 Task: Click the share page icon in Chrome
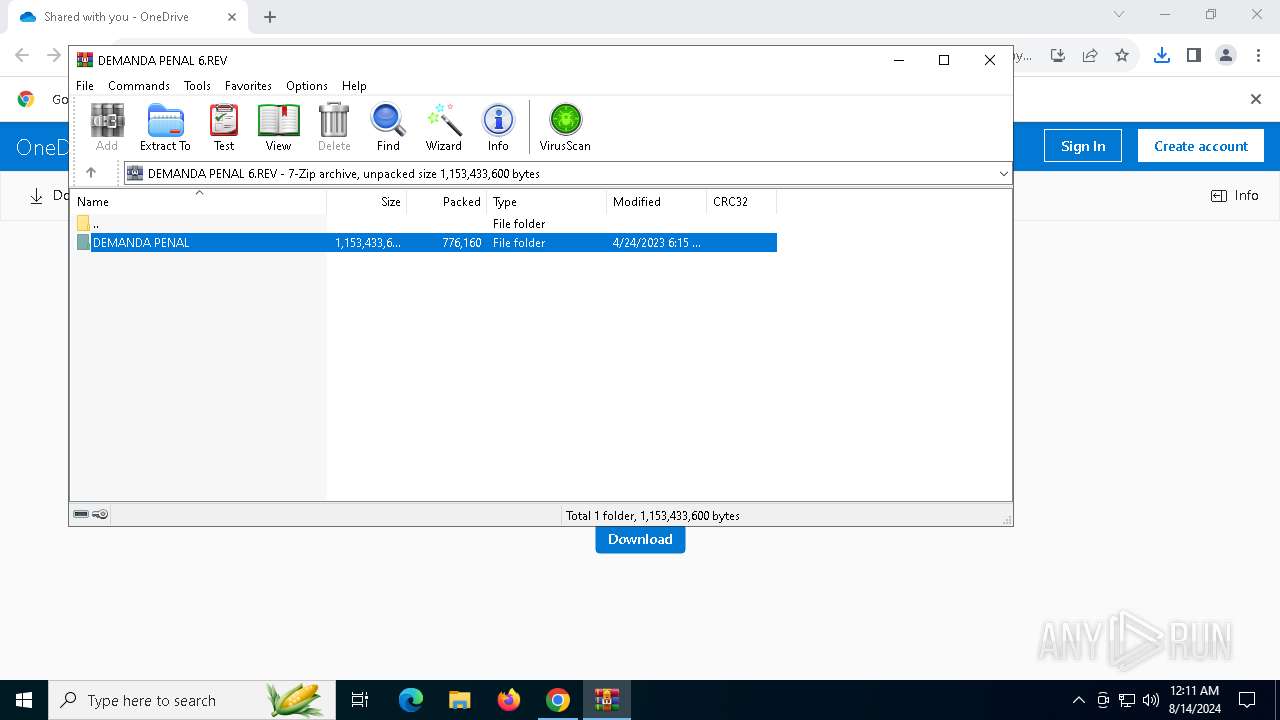pos(1090,56)
